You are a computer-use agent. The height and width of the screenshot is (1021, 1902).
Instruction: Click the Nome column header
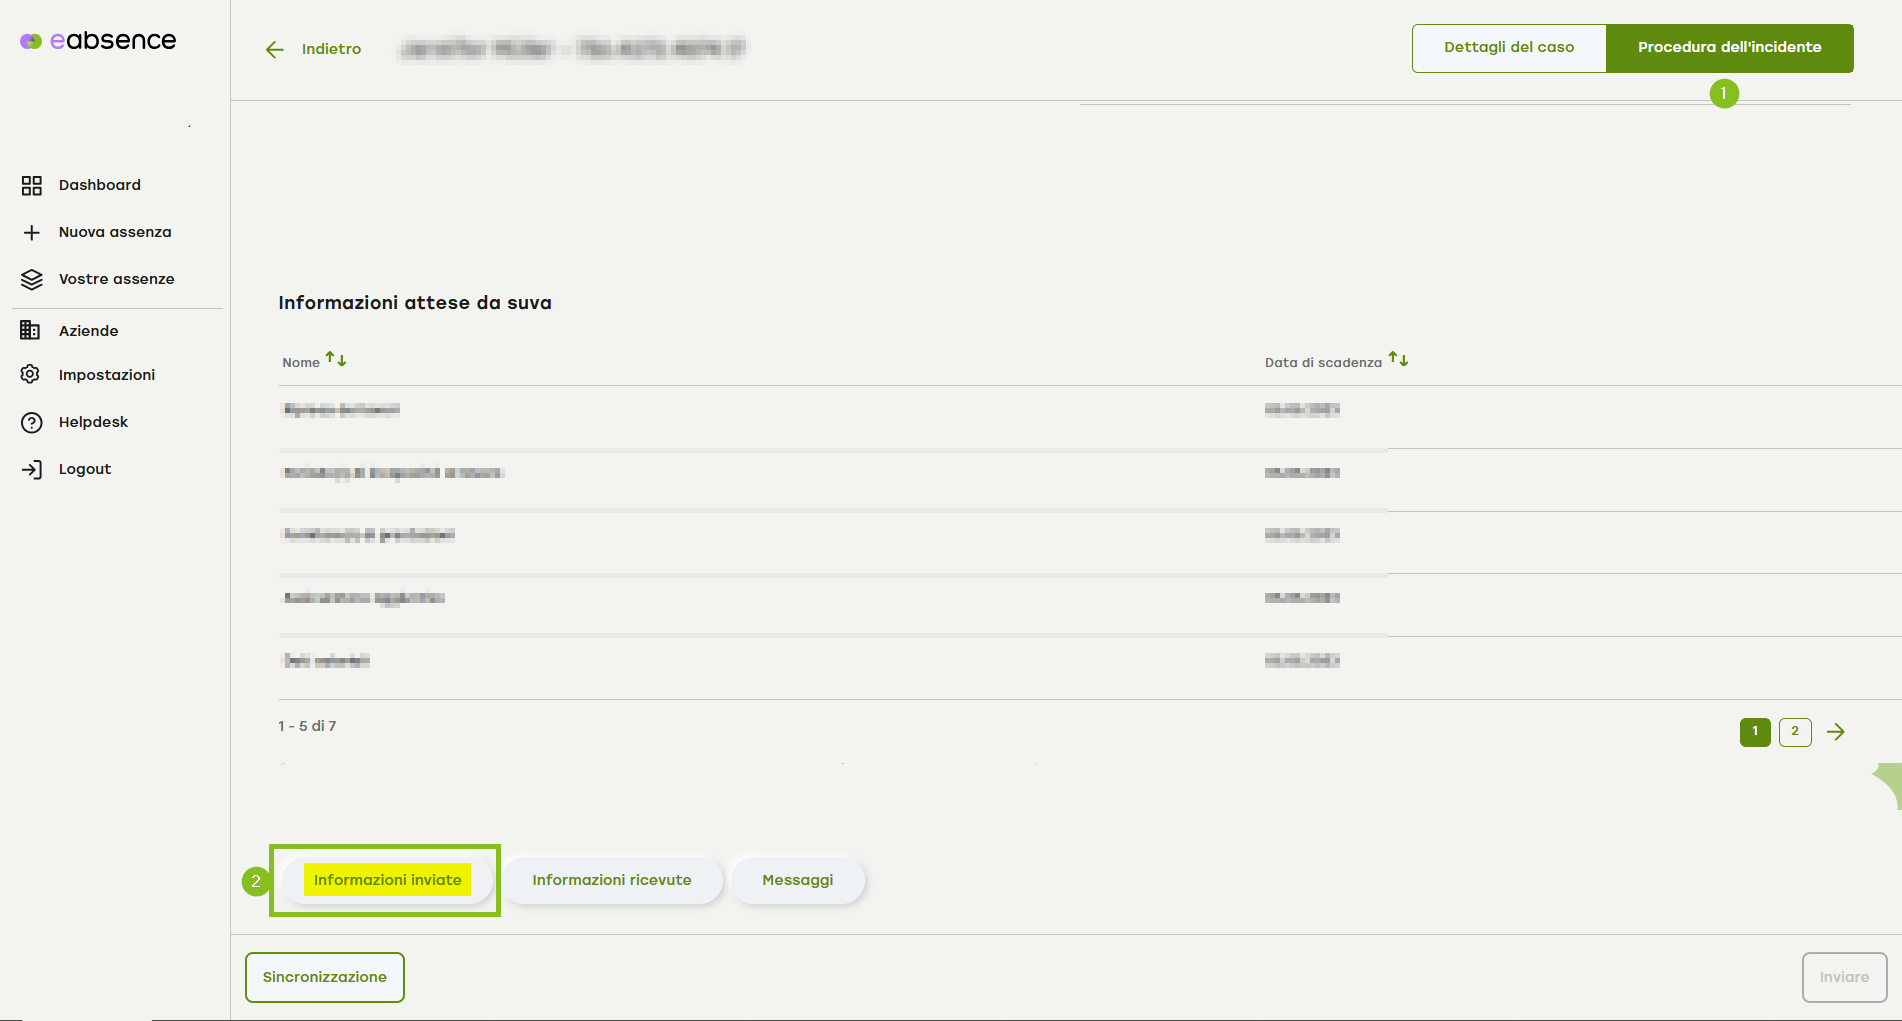(301, 362)
